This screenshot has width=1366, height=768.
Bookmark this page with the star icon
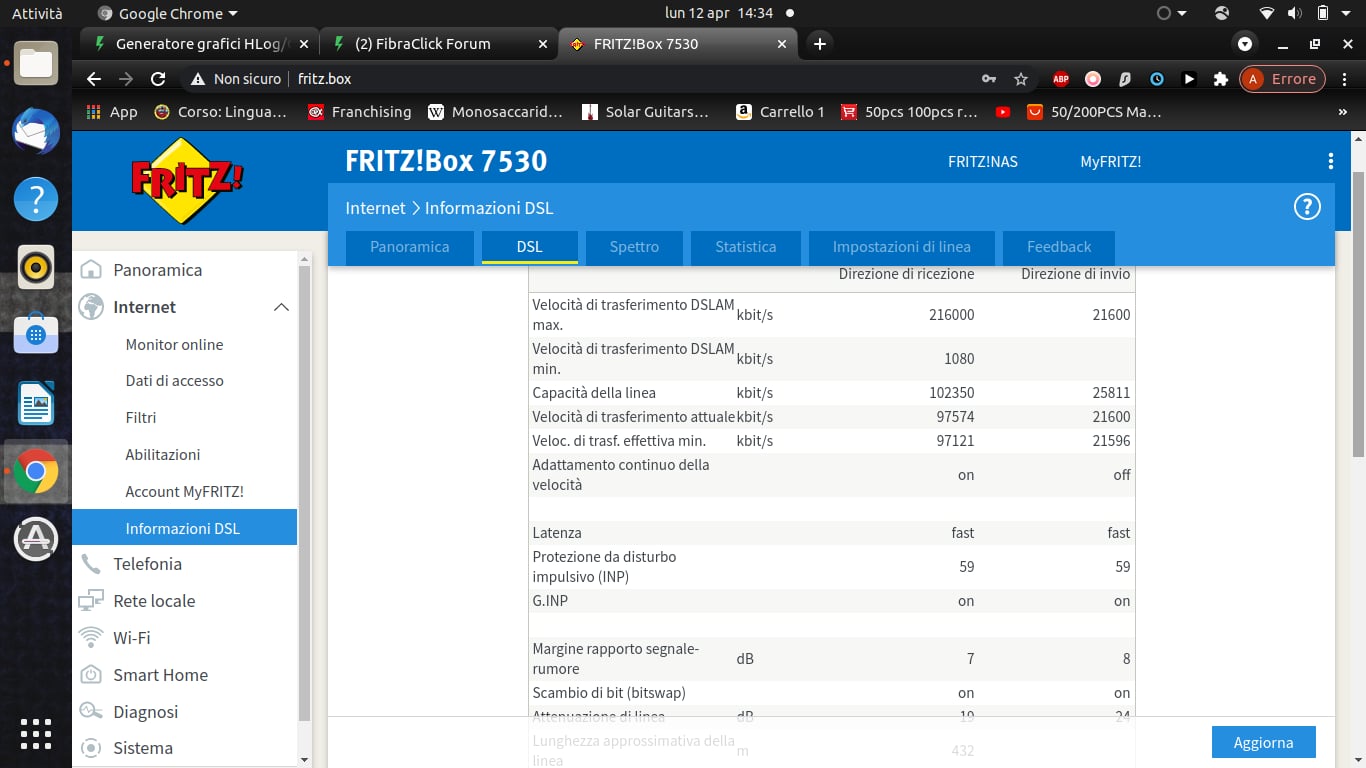[1021, 79]
